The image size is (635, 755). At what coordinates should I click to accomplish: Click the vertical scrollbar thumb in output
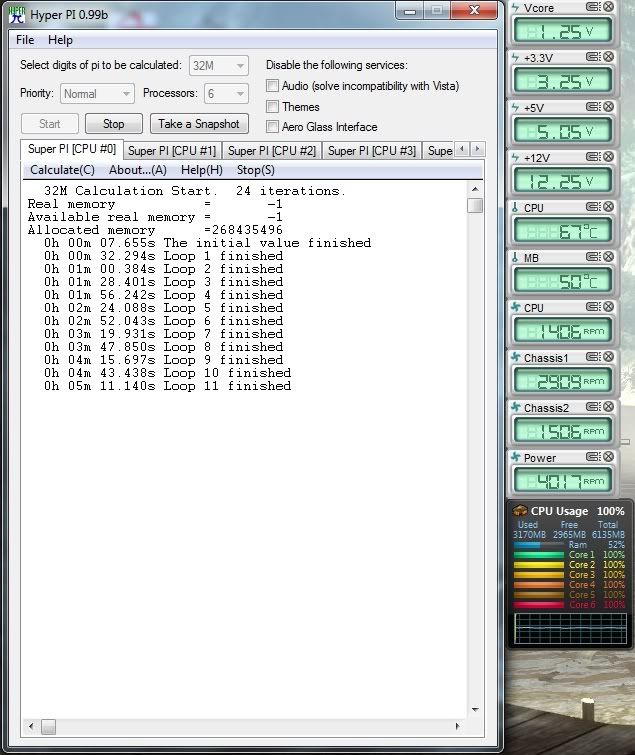[475, 206]
